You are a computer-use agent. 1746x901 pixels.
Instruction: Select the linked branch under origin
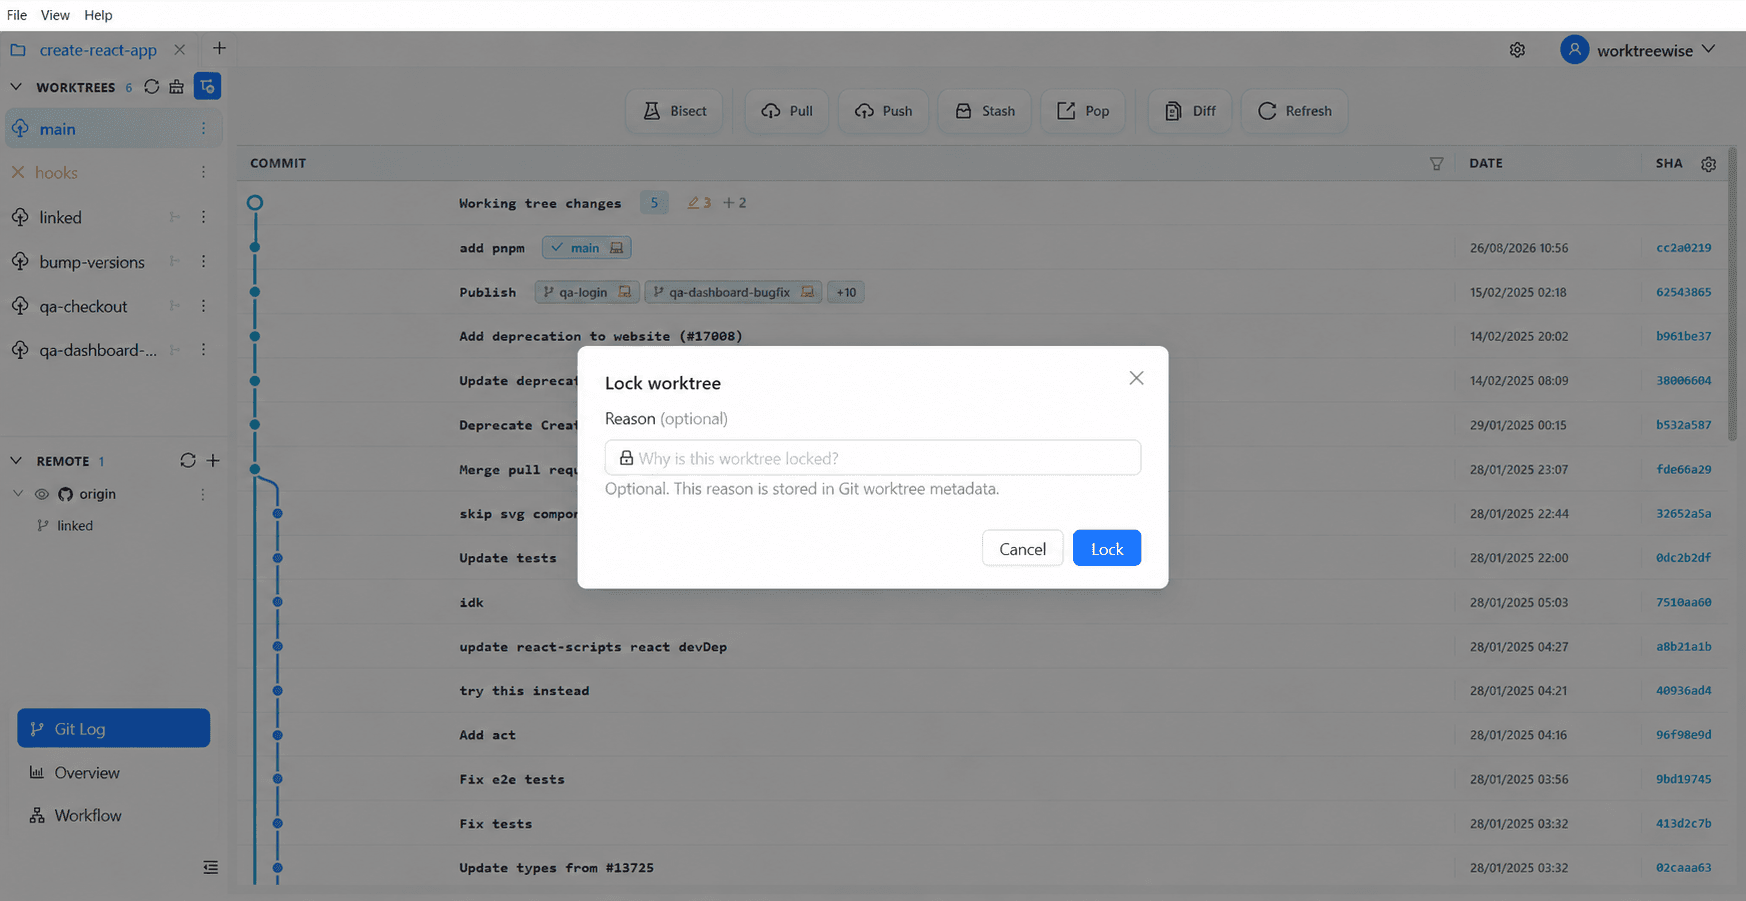pyautogui.click(x=75, y=525)
